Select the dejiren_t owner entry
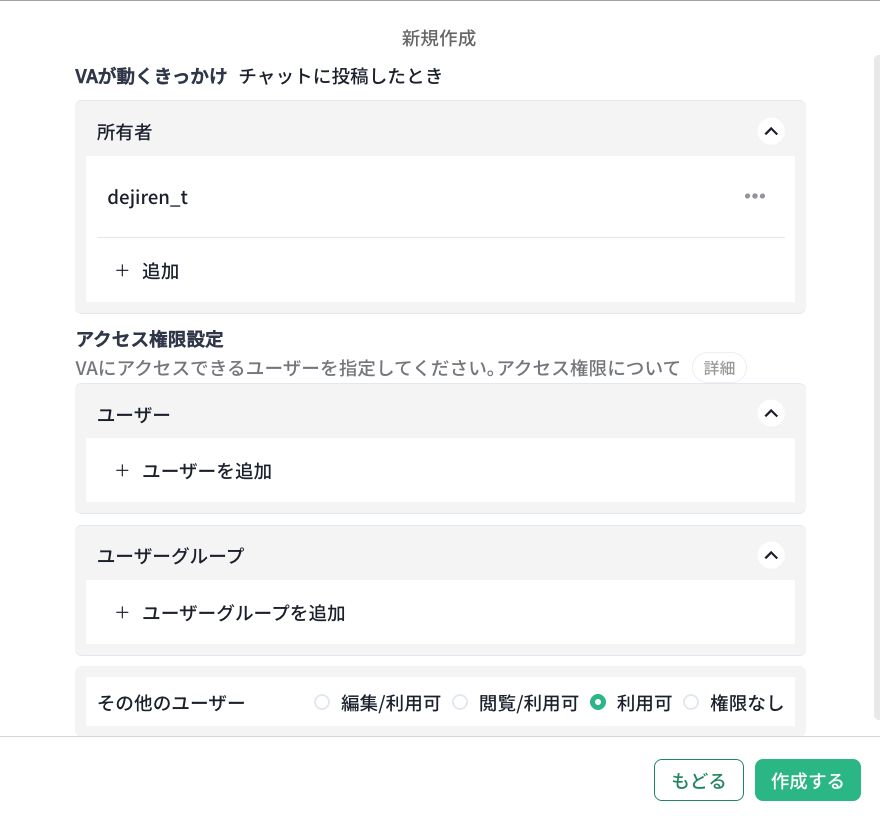 [x=148, y=197]
